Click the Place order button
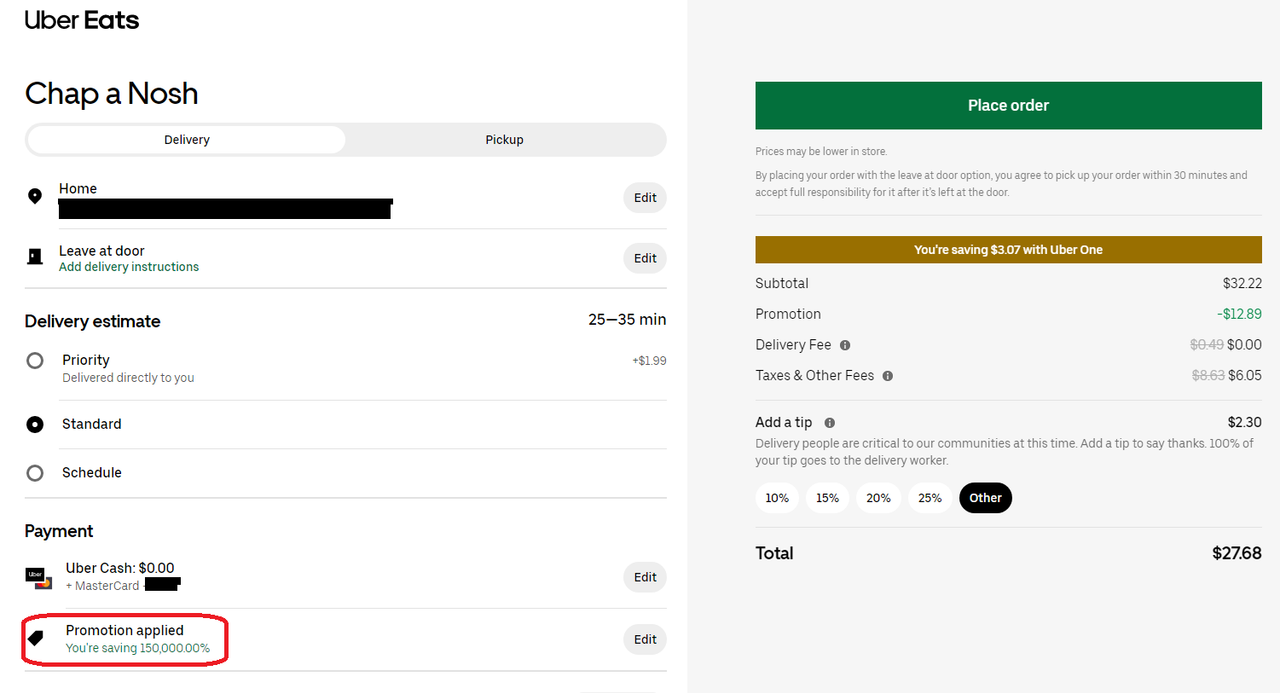The image size is (1280, 693). pyautogui.click(x=1009, y=106)
